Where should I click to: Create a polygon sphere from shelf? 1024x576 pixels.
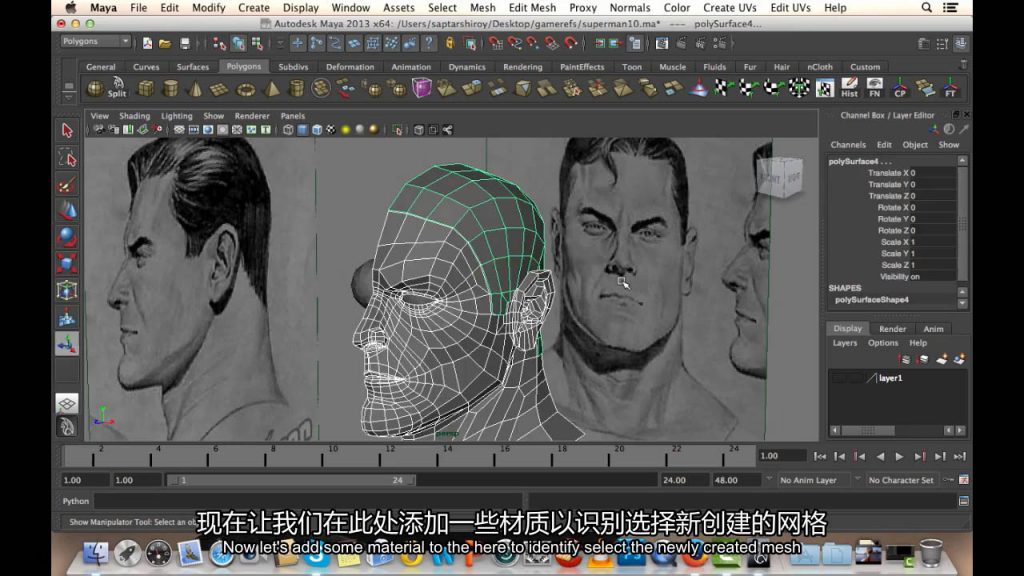(95, 88)
